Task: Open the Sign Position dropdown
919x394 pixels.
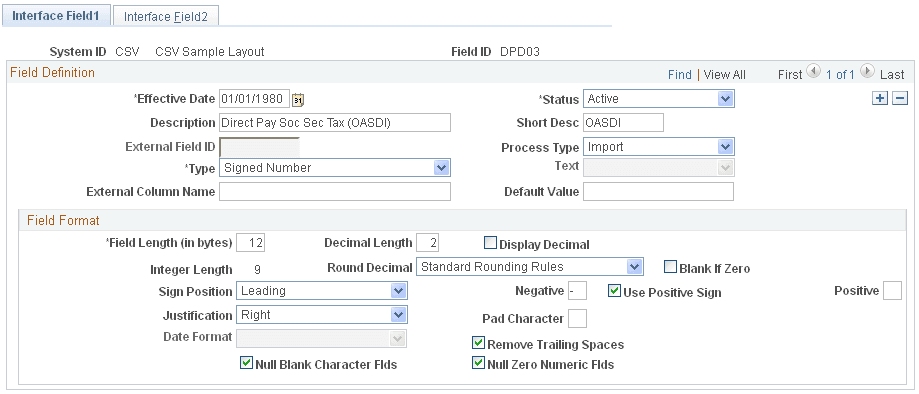Action: 322,290
